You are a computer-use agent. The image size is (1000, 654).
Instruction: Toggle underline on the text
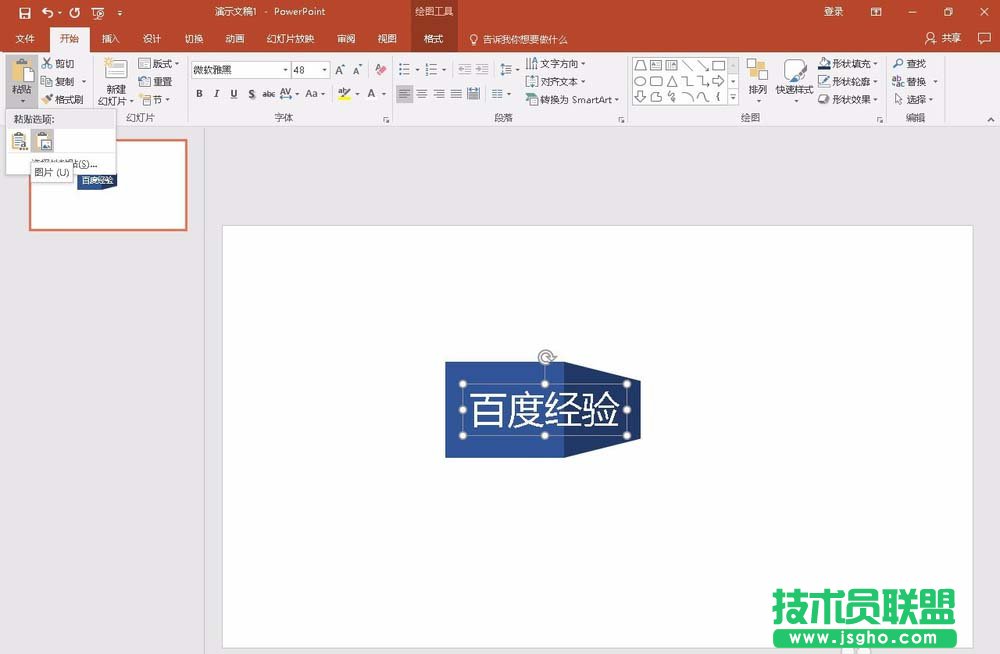tap(233, 94)
